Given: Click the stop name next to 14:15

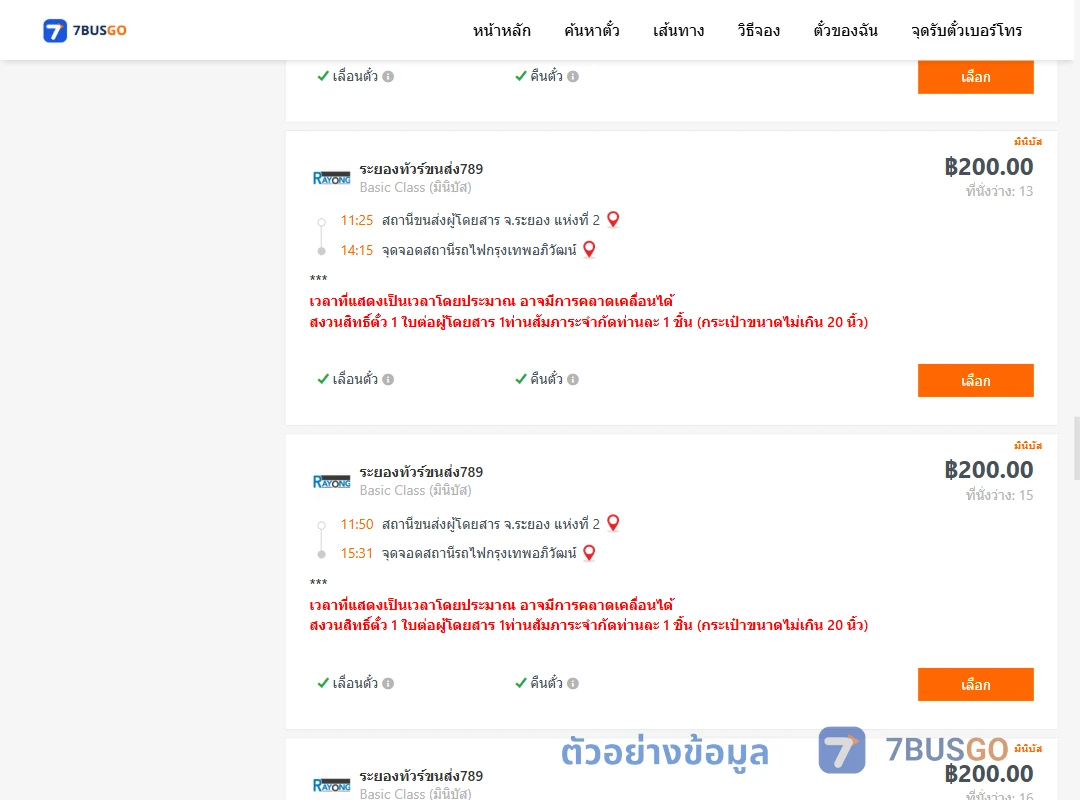Looking at the screenshot, I should pyautogui.click(x=479, y=250).
